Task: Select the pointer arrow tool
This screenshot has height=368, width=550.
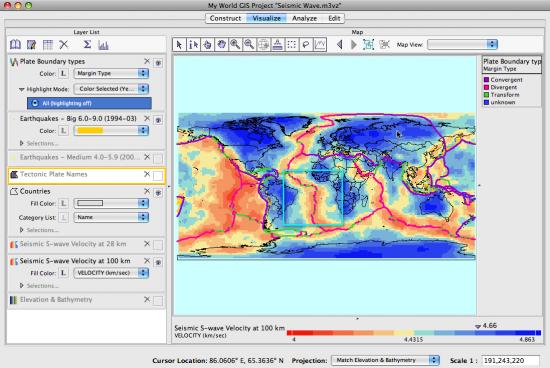Action: pos(179,45)
